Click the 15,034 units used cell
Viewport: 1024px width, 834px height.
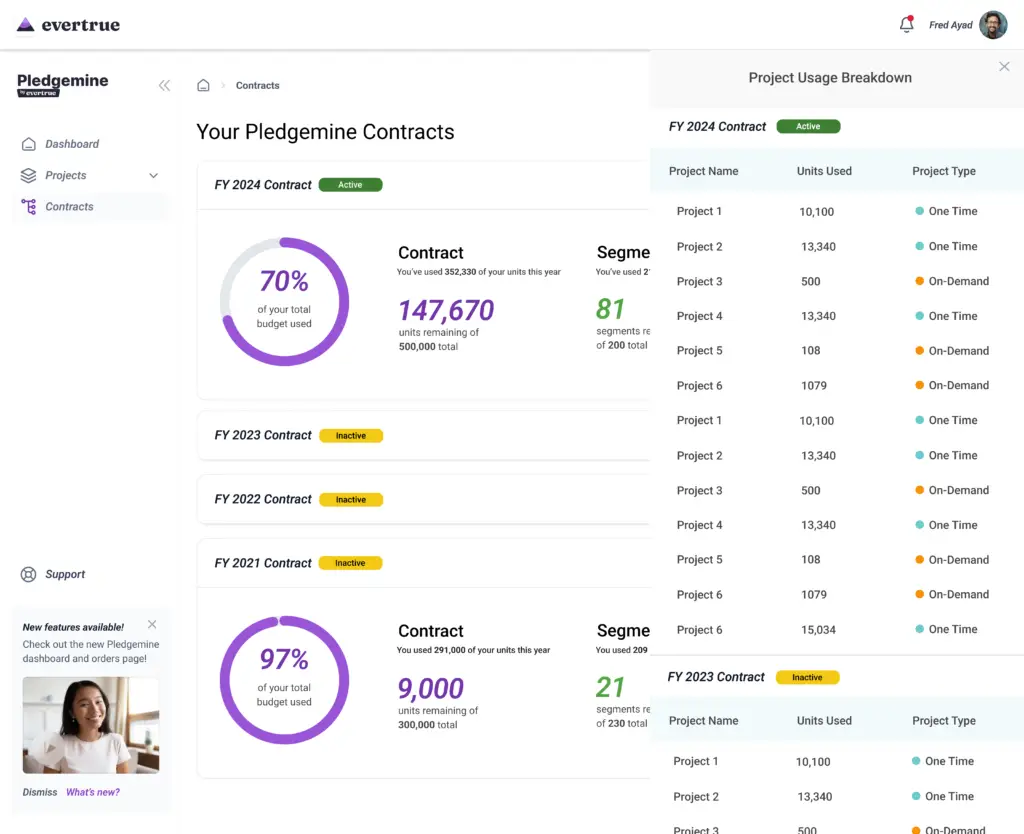818,630
